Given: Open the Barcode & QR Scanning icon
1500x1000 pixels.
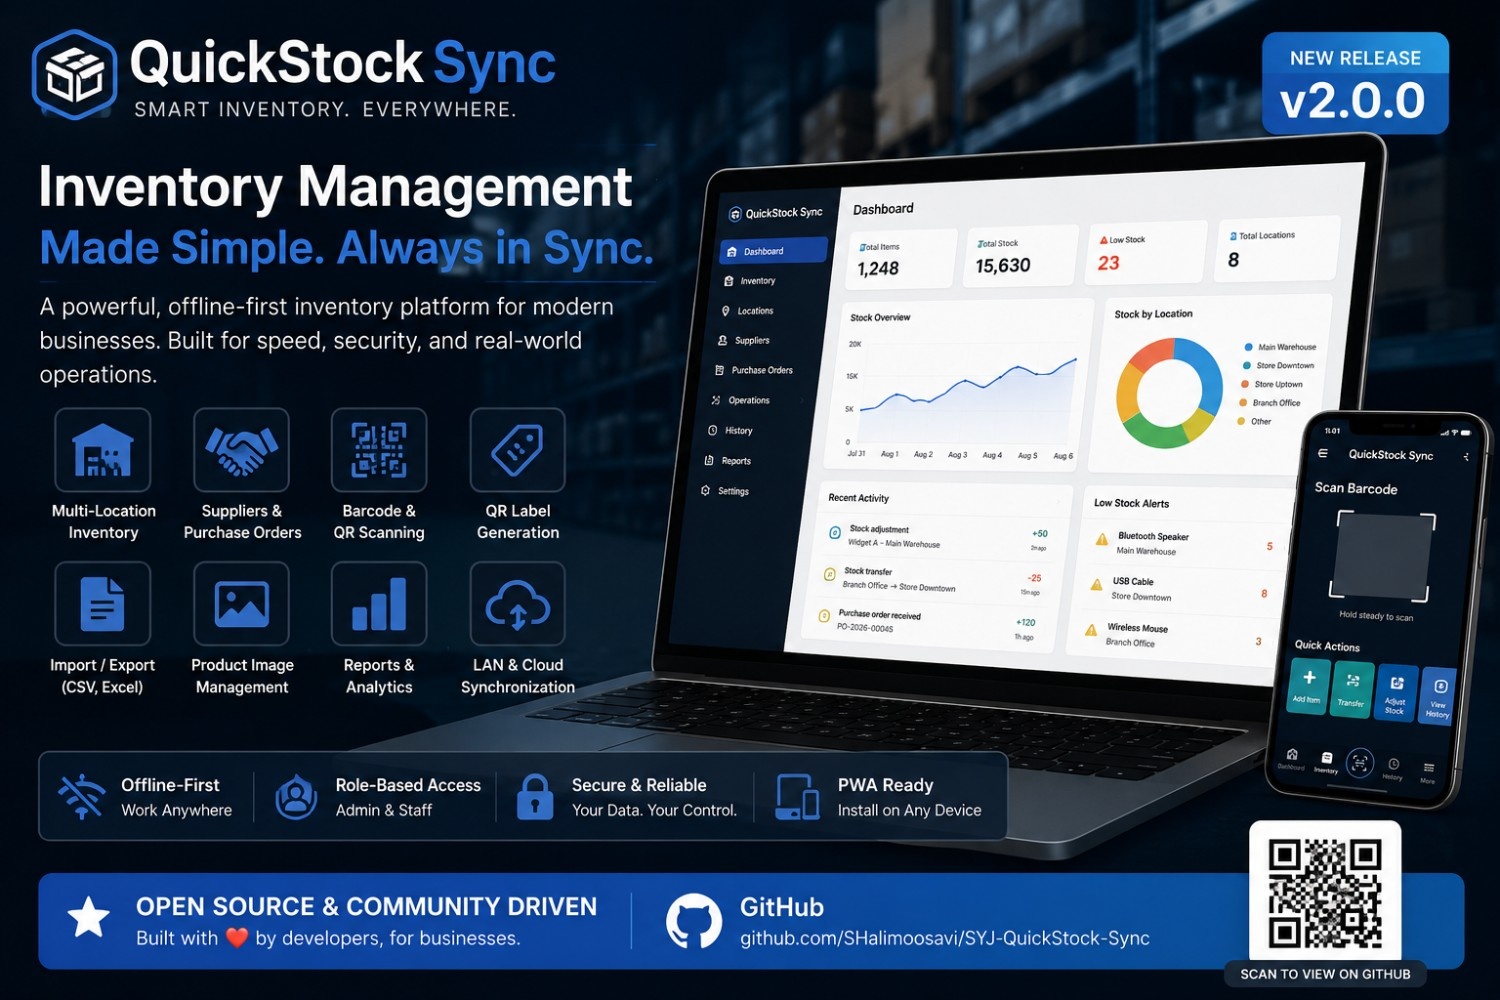Looking at the screenshot, I should pos(379,450).
